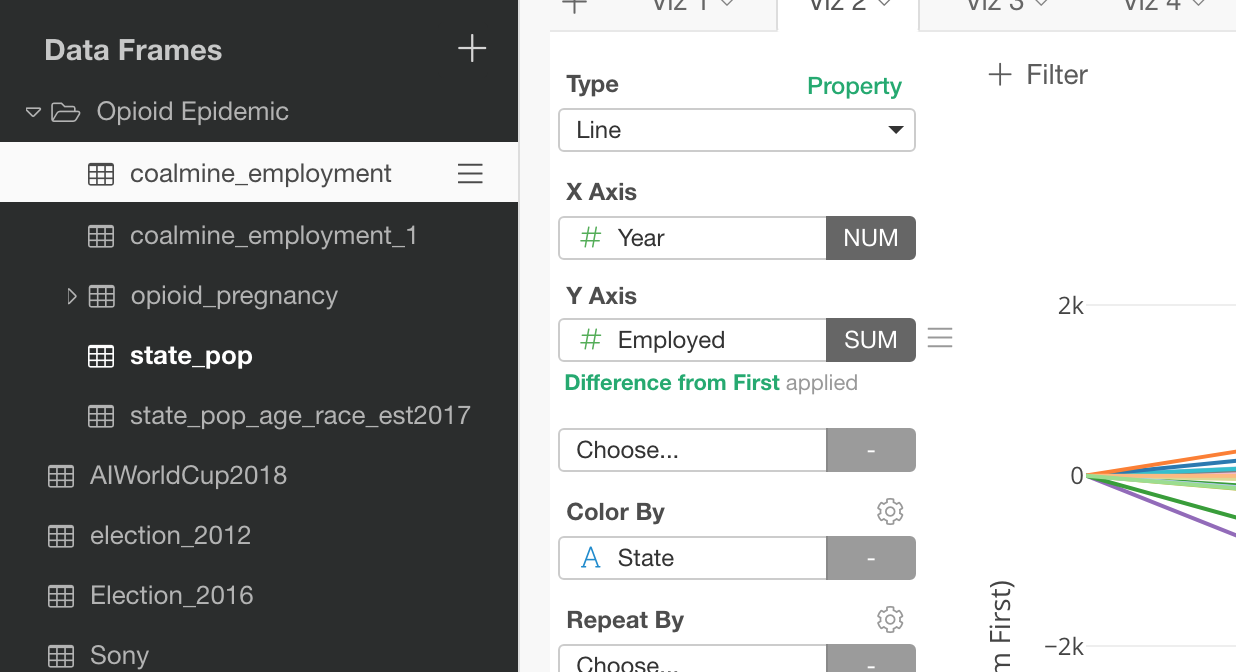The height and width of the screenshot is (672, 1236).
Task: Click the Opioid Epidemic folder icon
Action: pyautogui.click(x=66, y=112)
